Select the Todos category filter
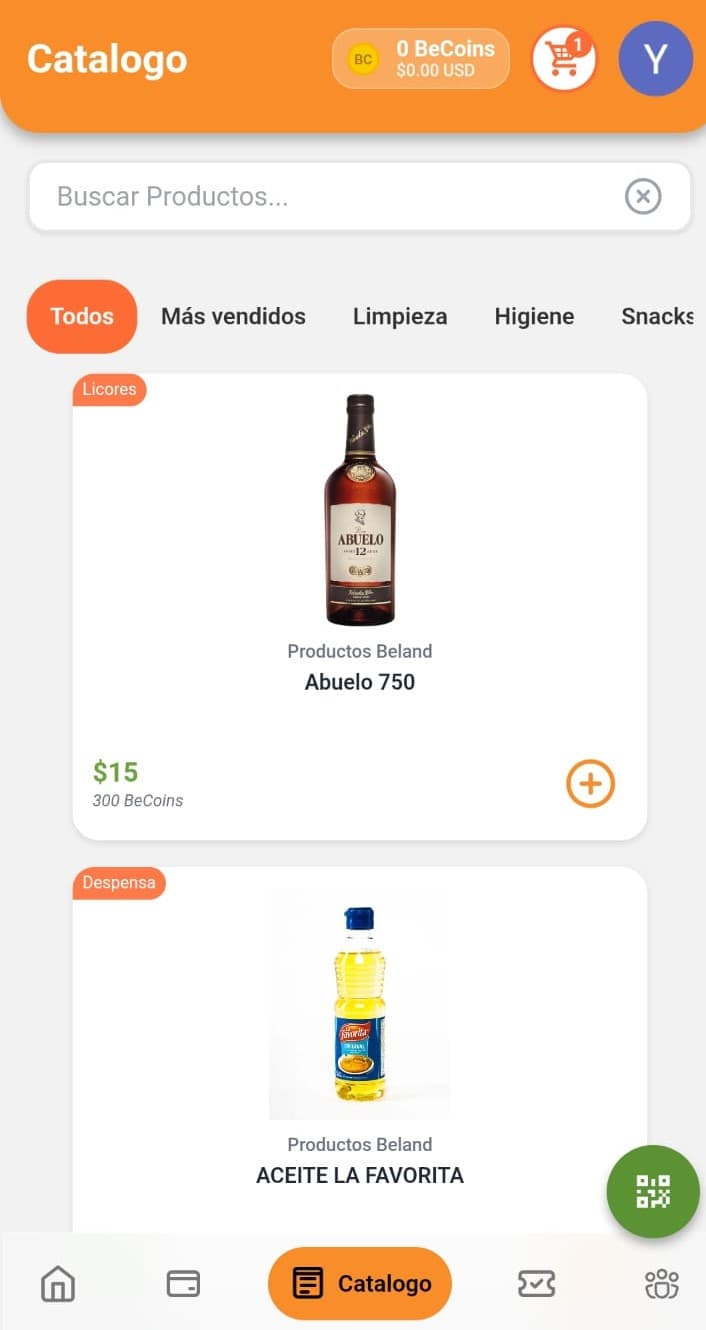 pyautogui.click(x=81, y=316)
